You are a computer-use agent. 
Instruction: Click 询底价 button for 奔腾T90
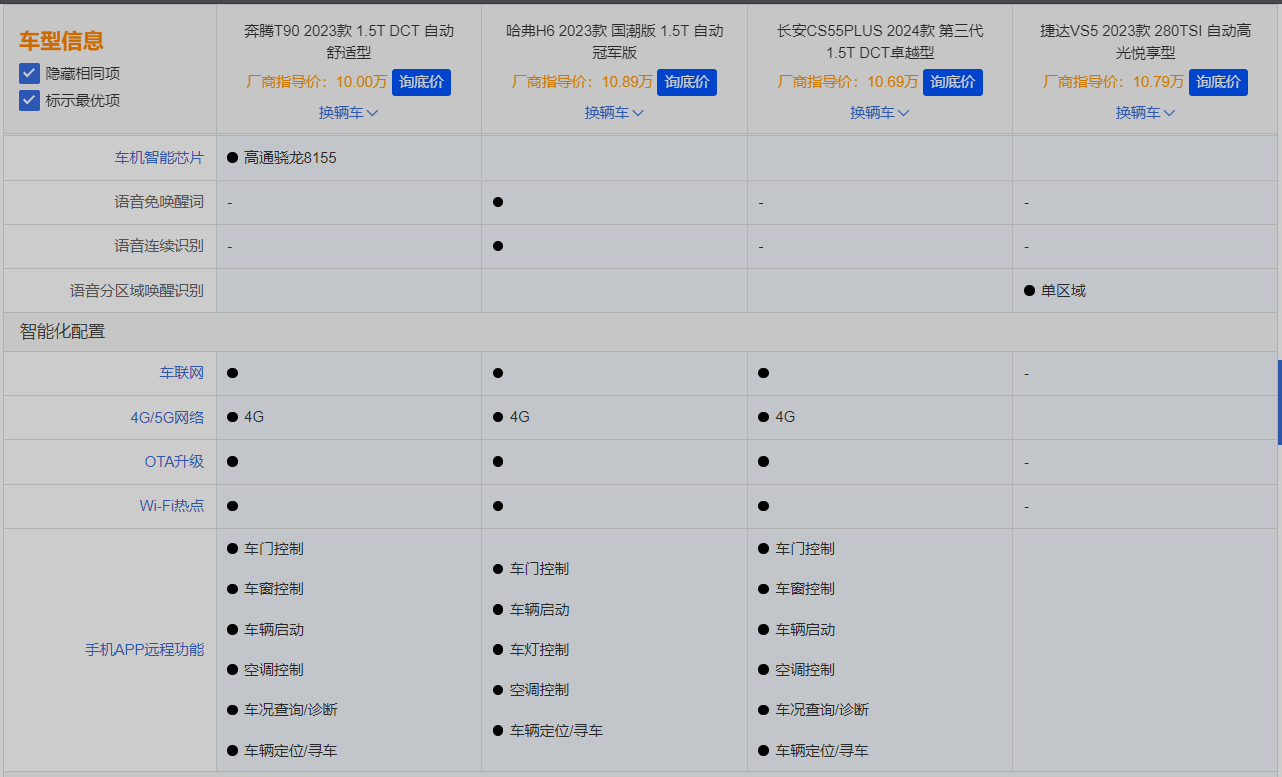421,82
